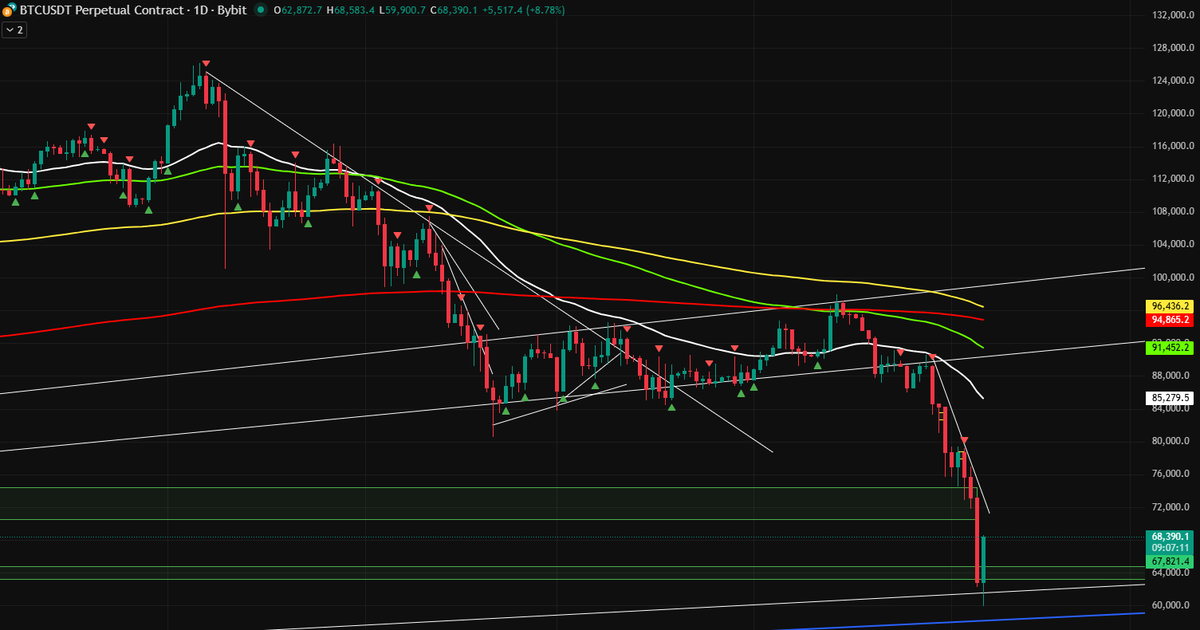
Task: Click the 120,000.0 price scale tick
Action: (1172, 113)
